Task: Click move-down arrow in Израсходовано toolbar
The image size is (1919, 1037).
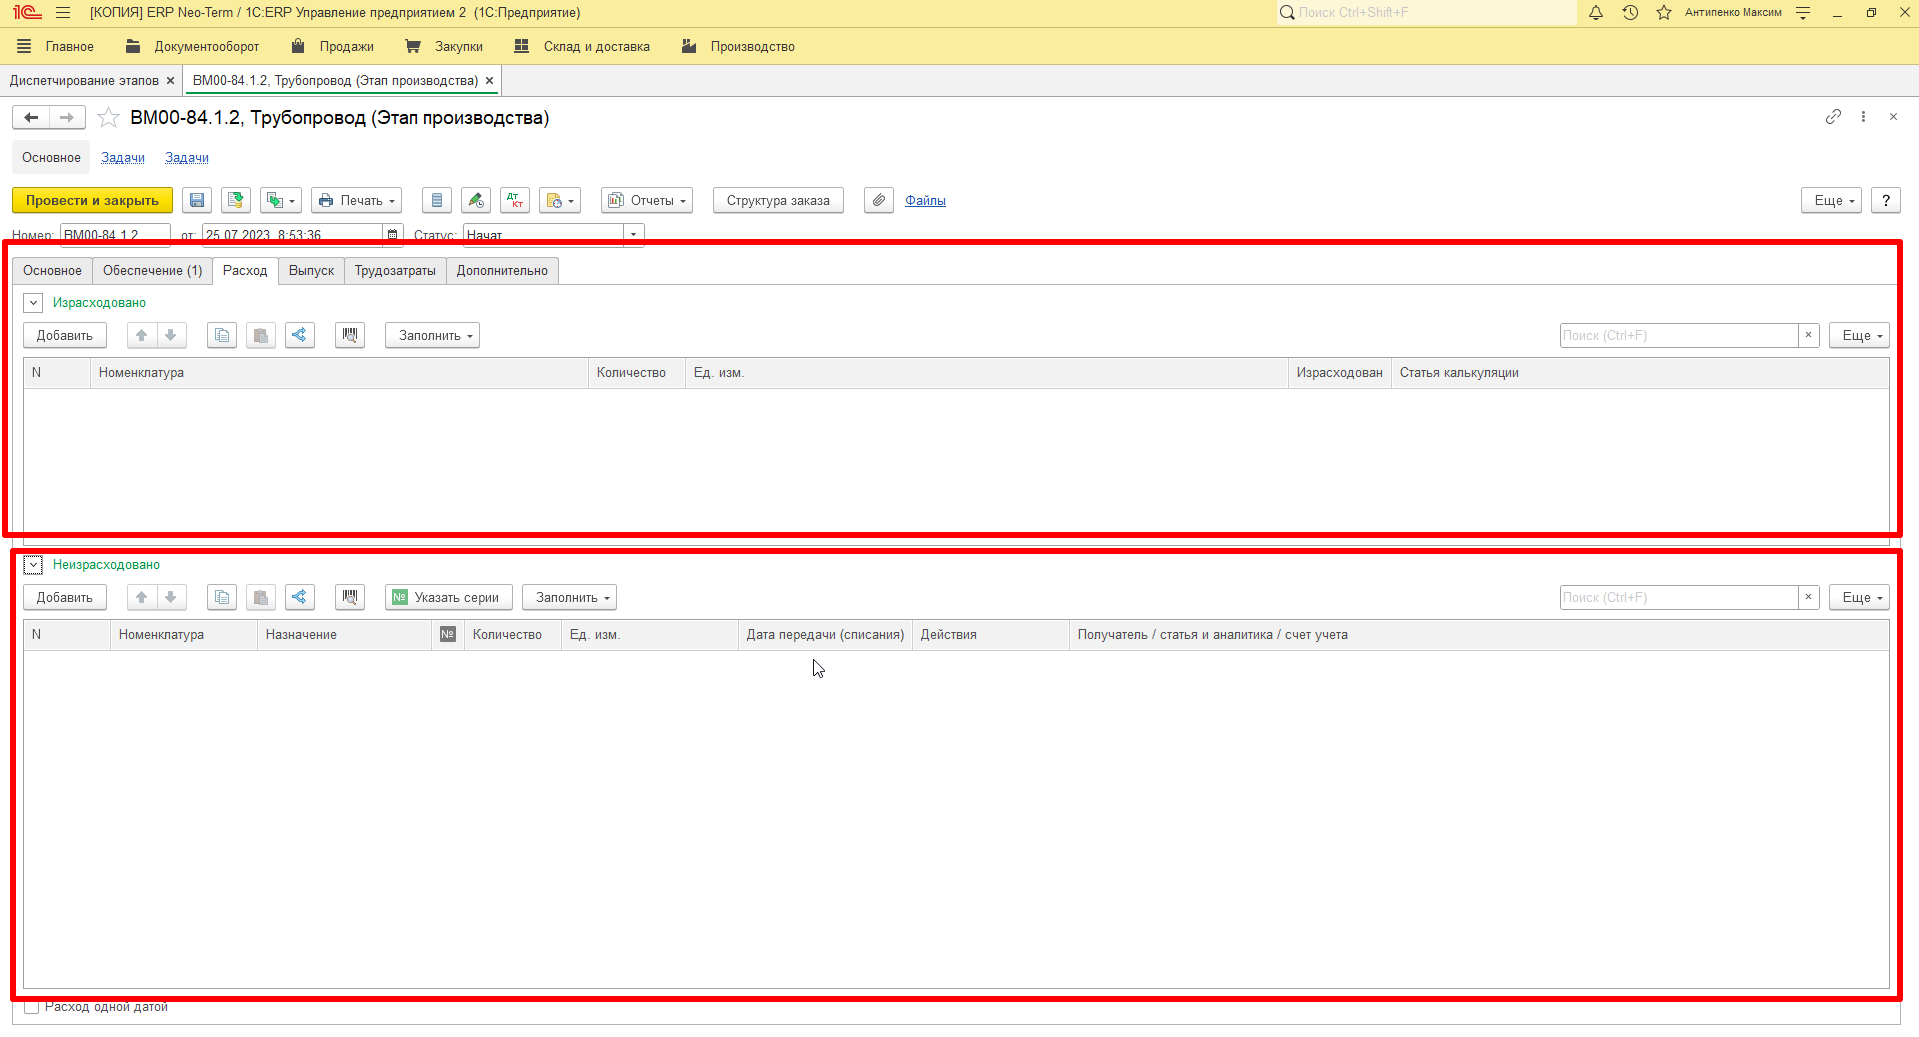Action: point(171,336)
